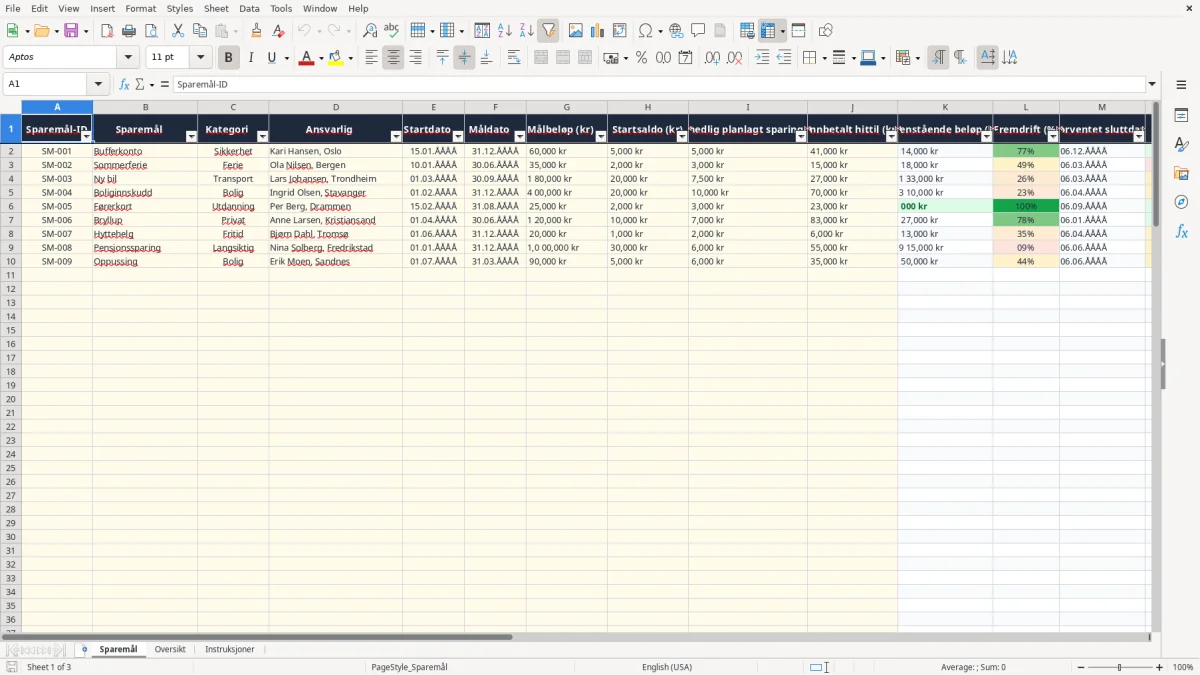Viewport: 1200px width, 675px height.
Task: Insert a chart from the toolbar
Action: 598,31
